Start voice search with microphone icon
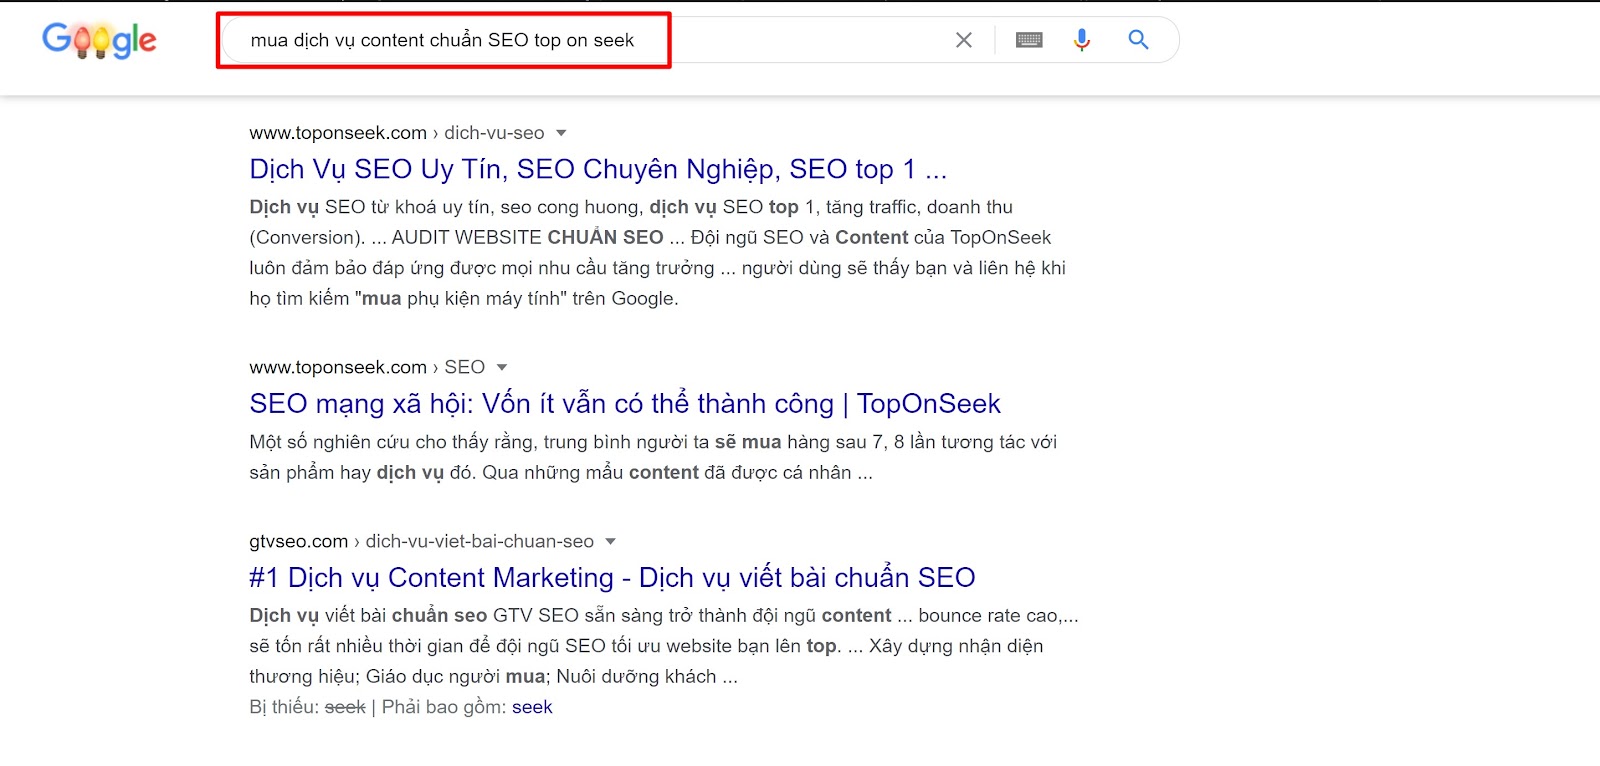This screenshot has width=1600, height=766. pyautogui.click(x=1081, y=40)
